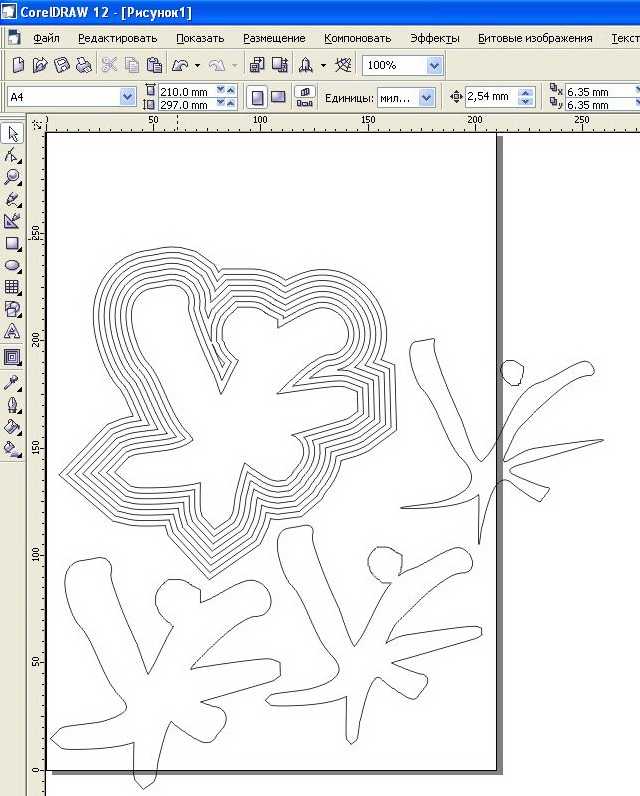Select the Smart drawing tool
This screenshot has width=640, height=796.
tap(12, 221)
